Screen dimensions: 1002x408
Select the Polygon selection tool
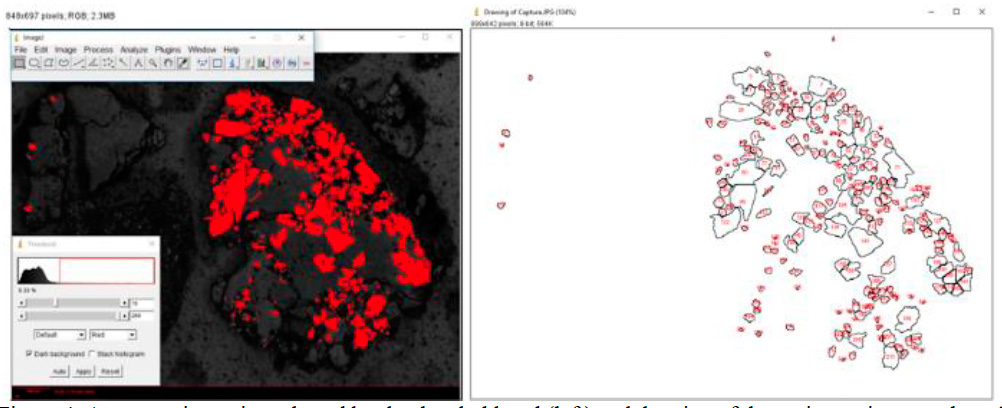coord(49,62)
